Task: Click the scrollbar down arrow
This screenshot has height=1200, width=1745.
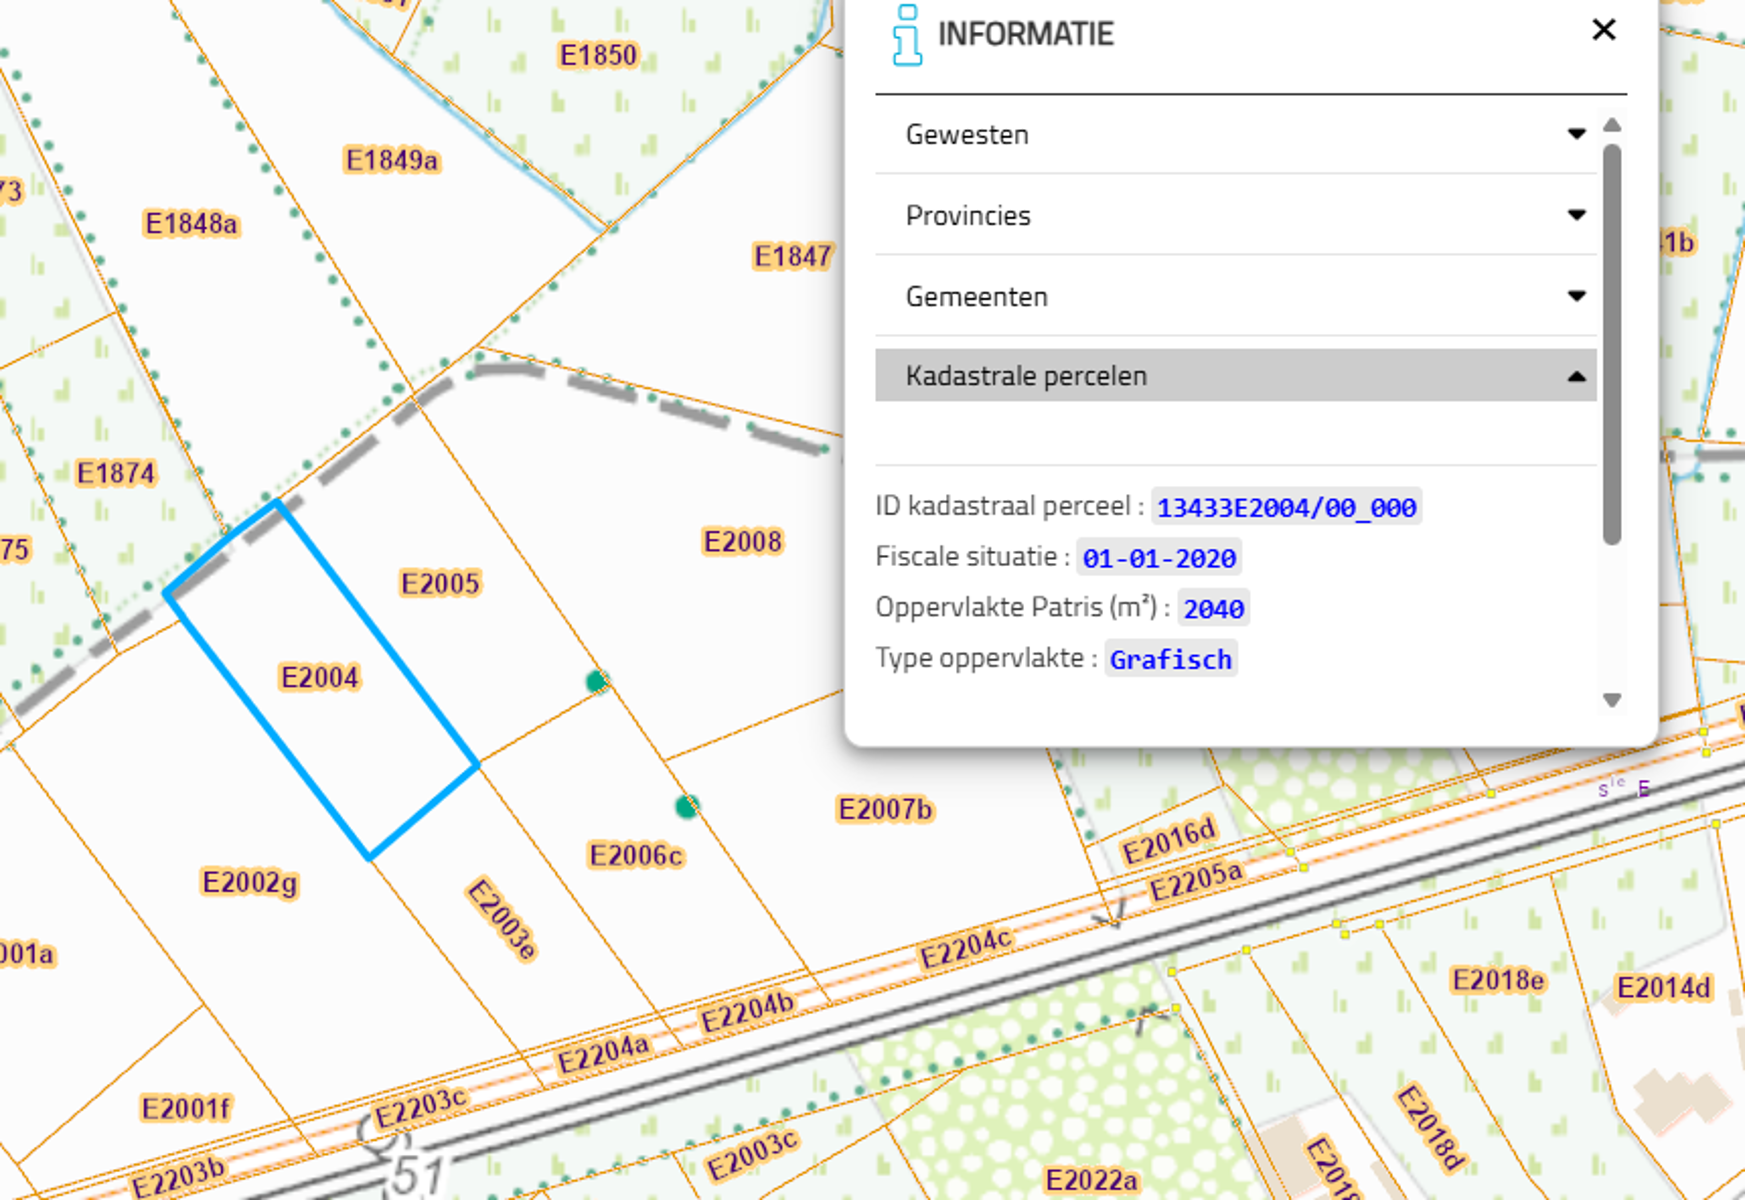Action: point(1611,700)
